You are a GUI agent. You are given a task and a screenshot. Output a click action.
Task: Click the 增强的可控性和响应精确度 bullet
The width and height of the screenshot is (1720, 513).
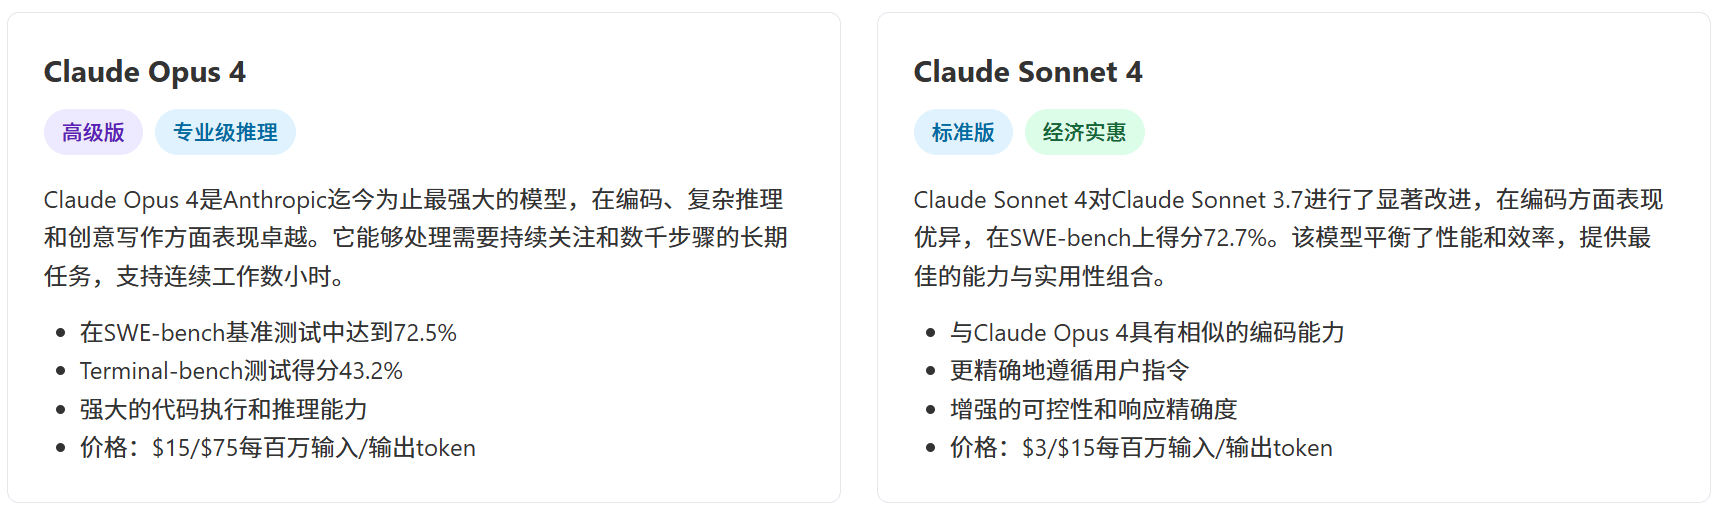click(x=1094, y=409)
